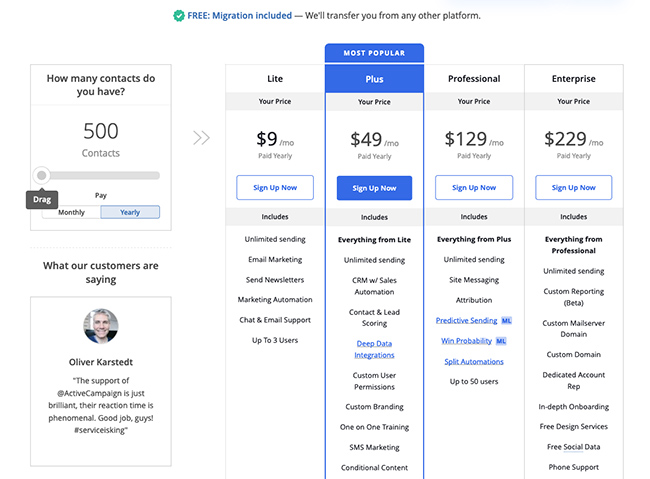The image size is (650, 479).
Task: Open the Win Probability link
Action: [466, 341]
